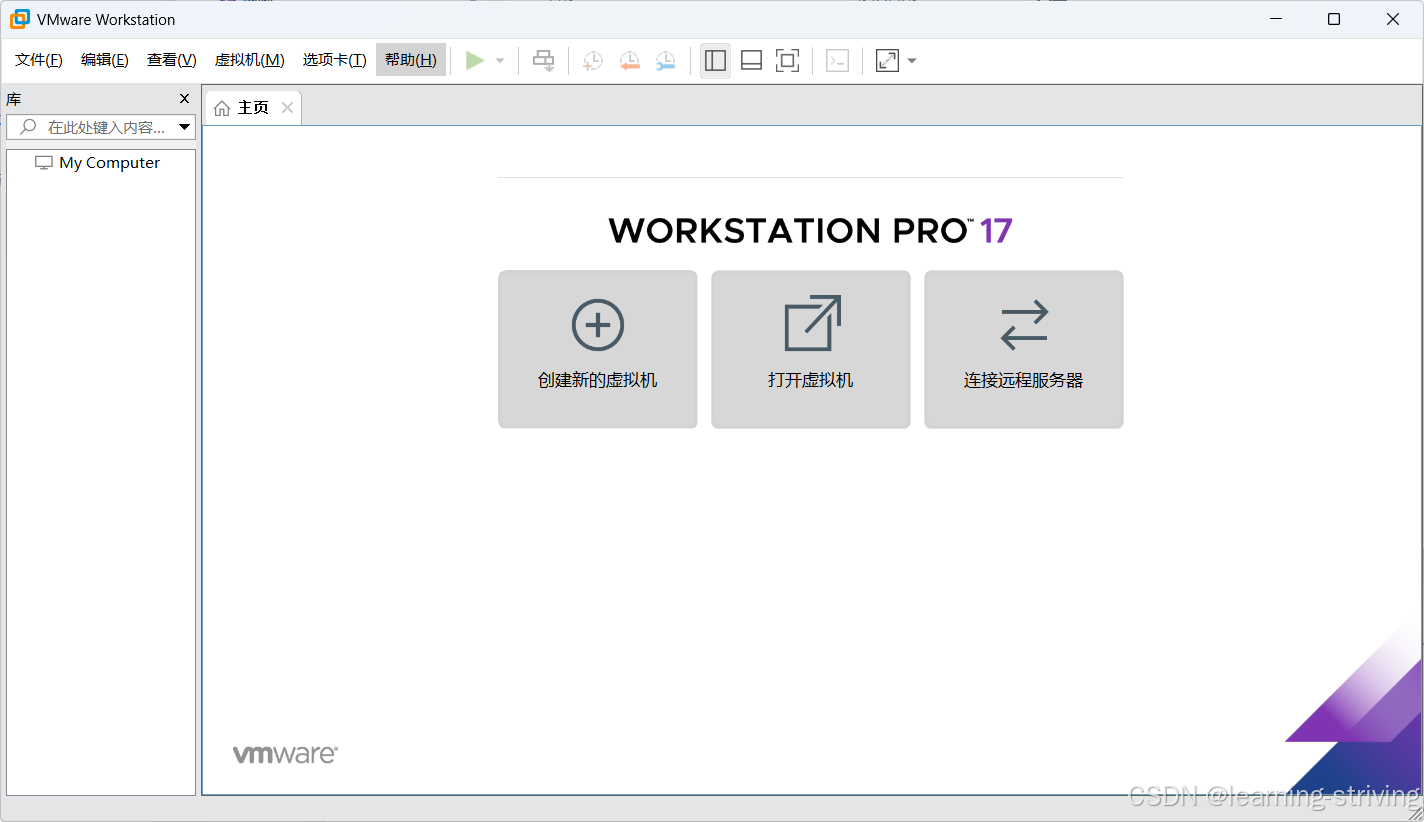Click the console view toolbar icon
Viewport: 1424px width, 822px height.
(837, 61)
